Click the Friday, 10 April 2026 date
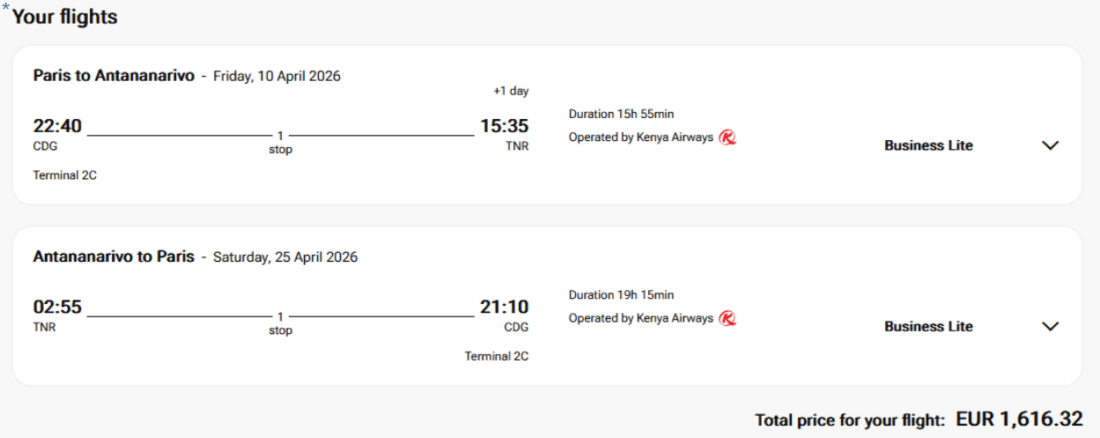 coord(277,76)
